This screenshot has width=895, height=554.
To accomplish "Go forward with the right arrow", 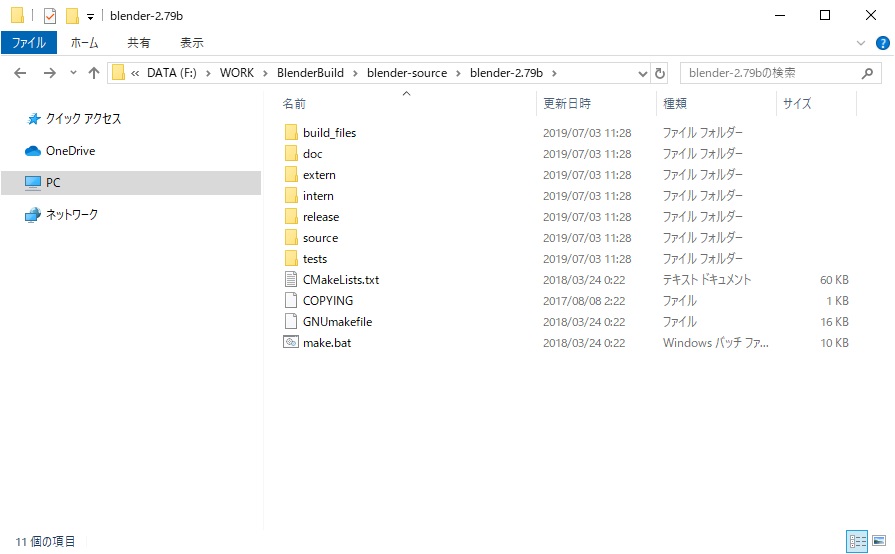I will click(x=50, y=73).
